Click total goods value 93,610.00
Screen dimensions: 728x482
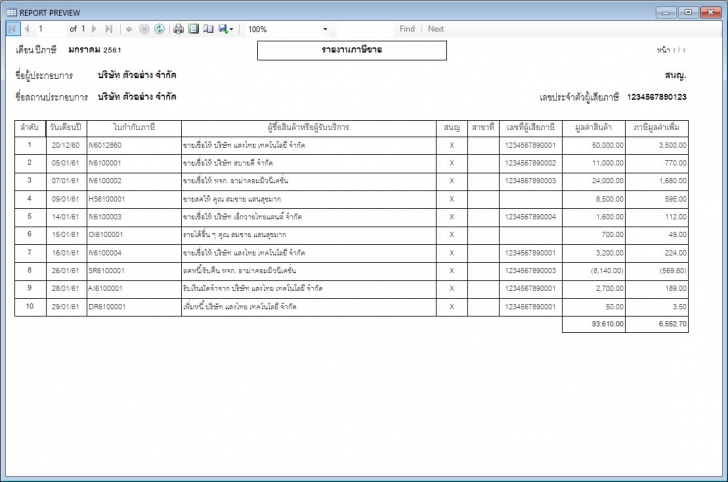click(608, 324)
